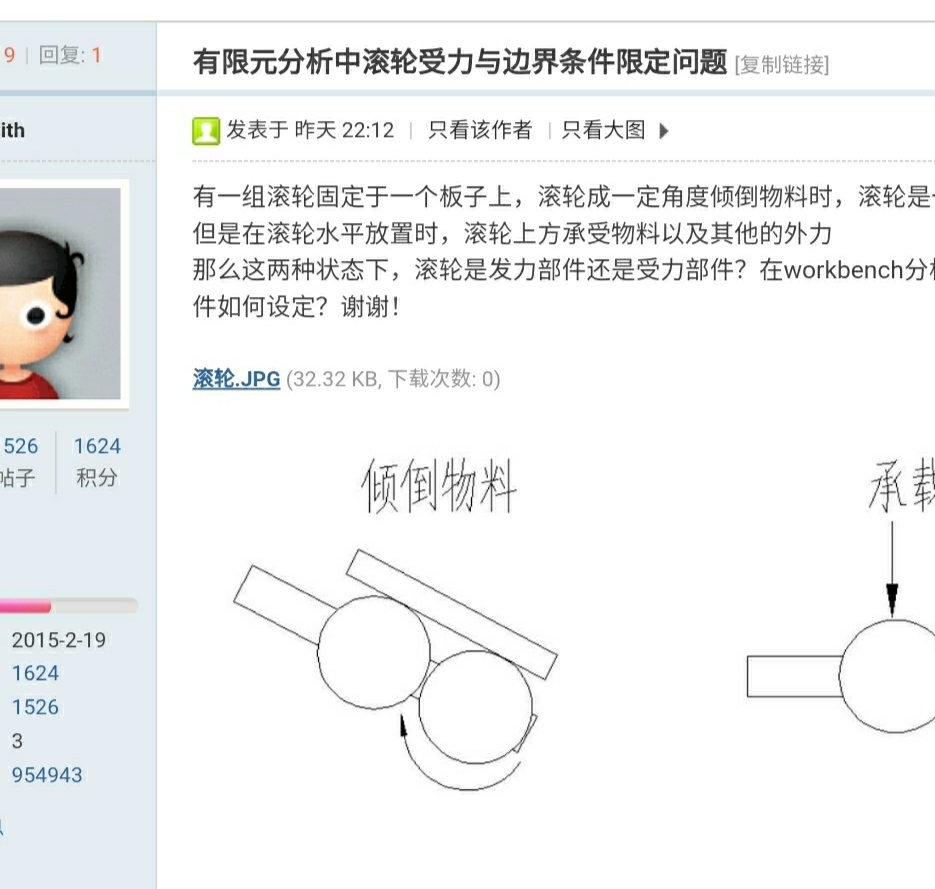The height and width of the screenshot is (889, 935).
Task: Click the 回复: 1 reply counter
Action: (70, 55)
